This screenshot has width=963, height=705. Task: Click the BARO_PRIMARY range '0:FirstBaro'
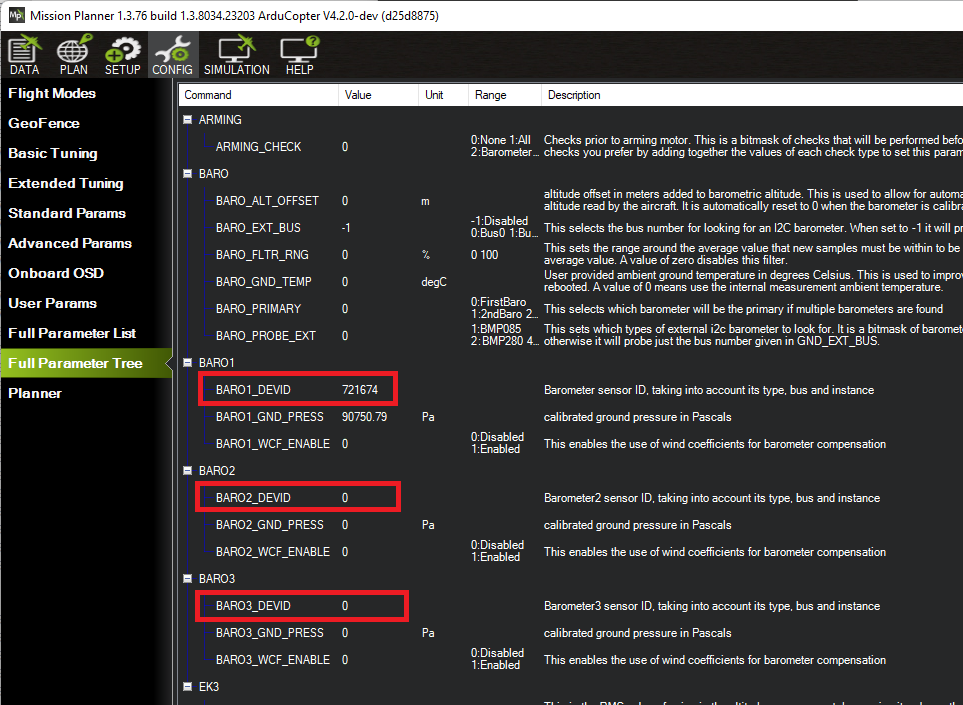coord(498,302)
